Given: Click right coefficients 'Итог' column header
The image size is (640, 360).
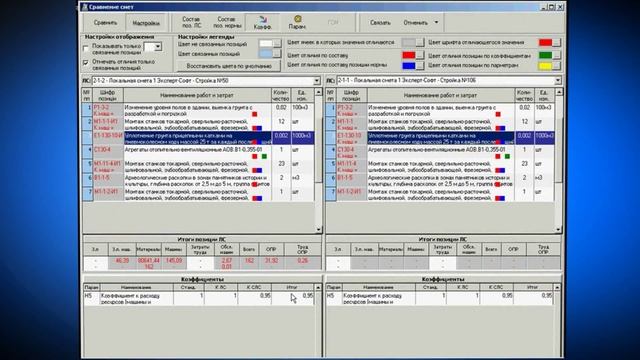Looking at the screenshot, I should [x=532, y=287].
